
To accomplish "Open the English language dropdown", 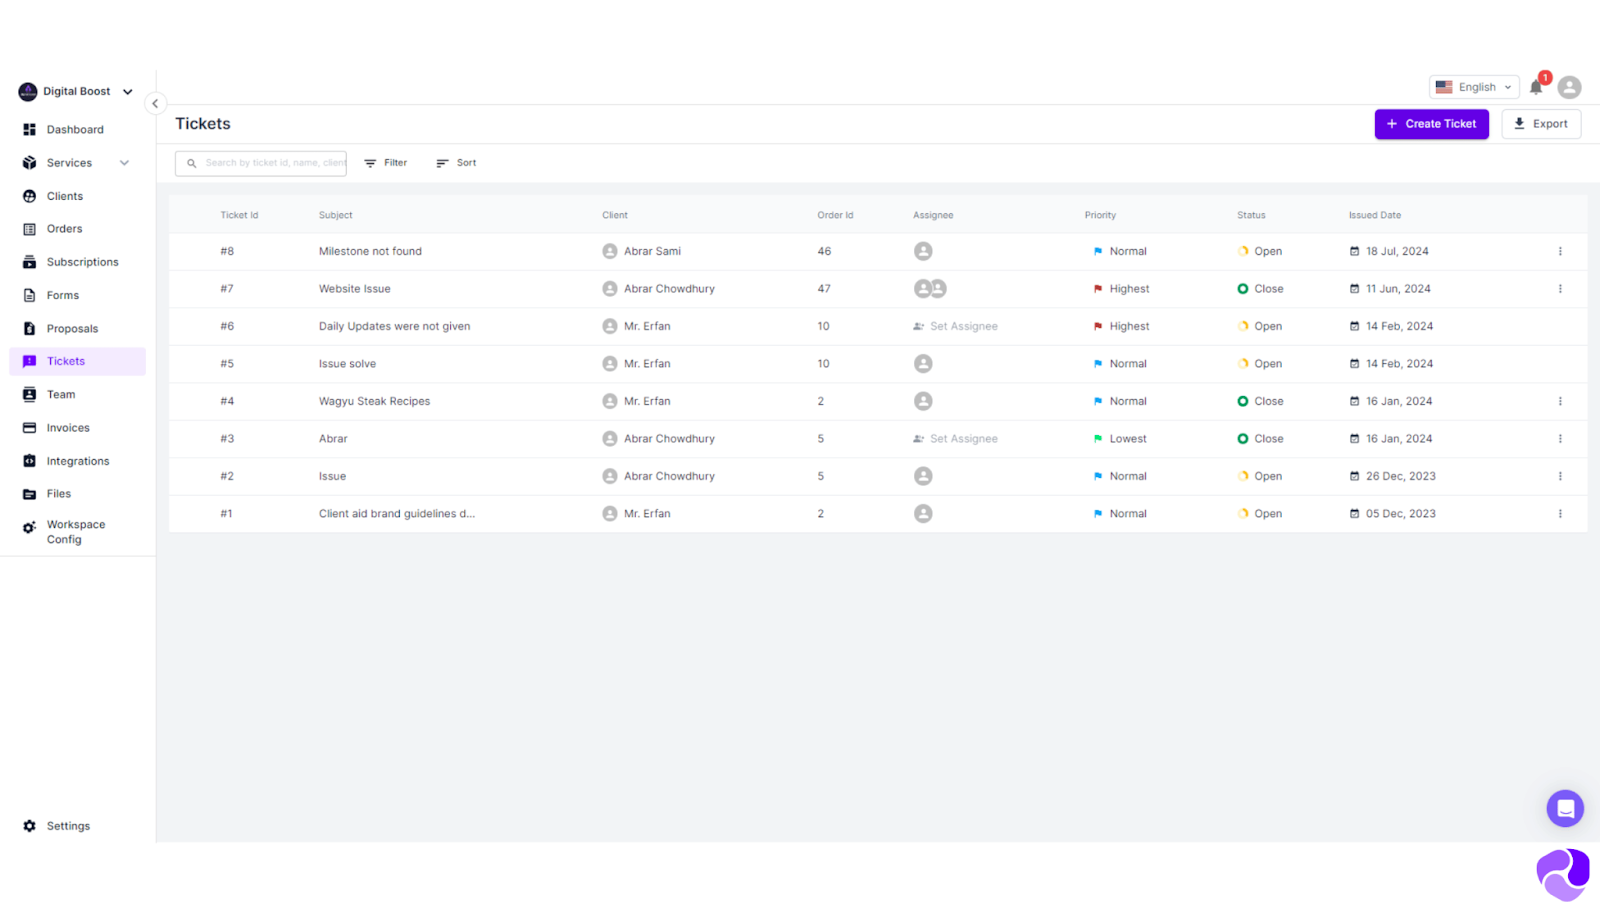I will click(x=1474, y=88).
